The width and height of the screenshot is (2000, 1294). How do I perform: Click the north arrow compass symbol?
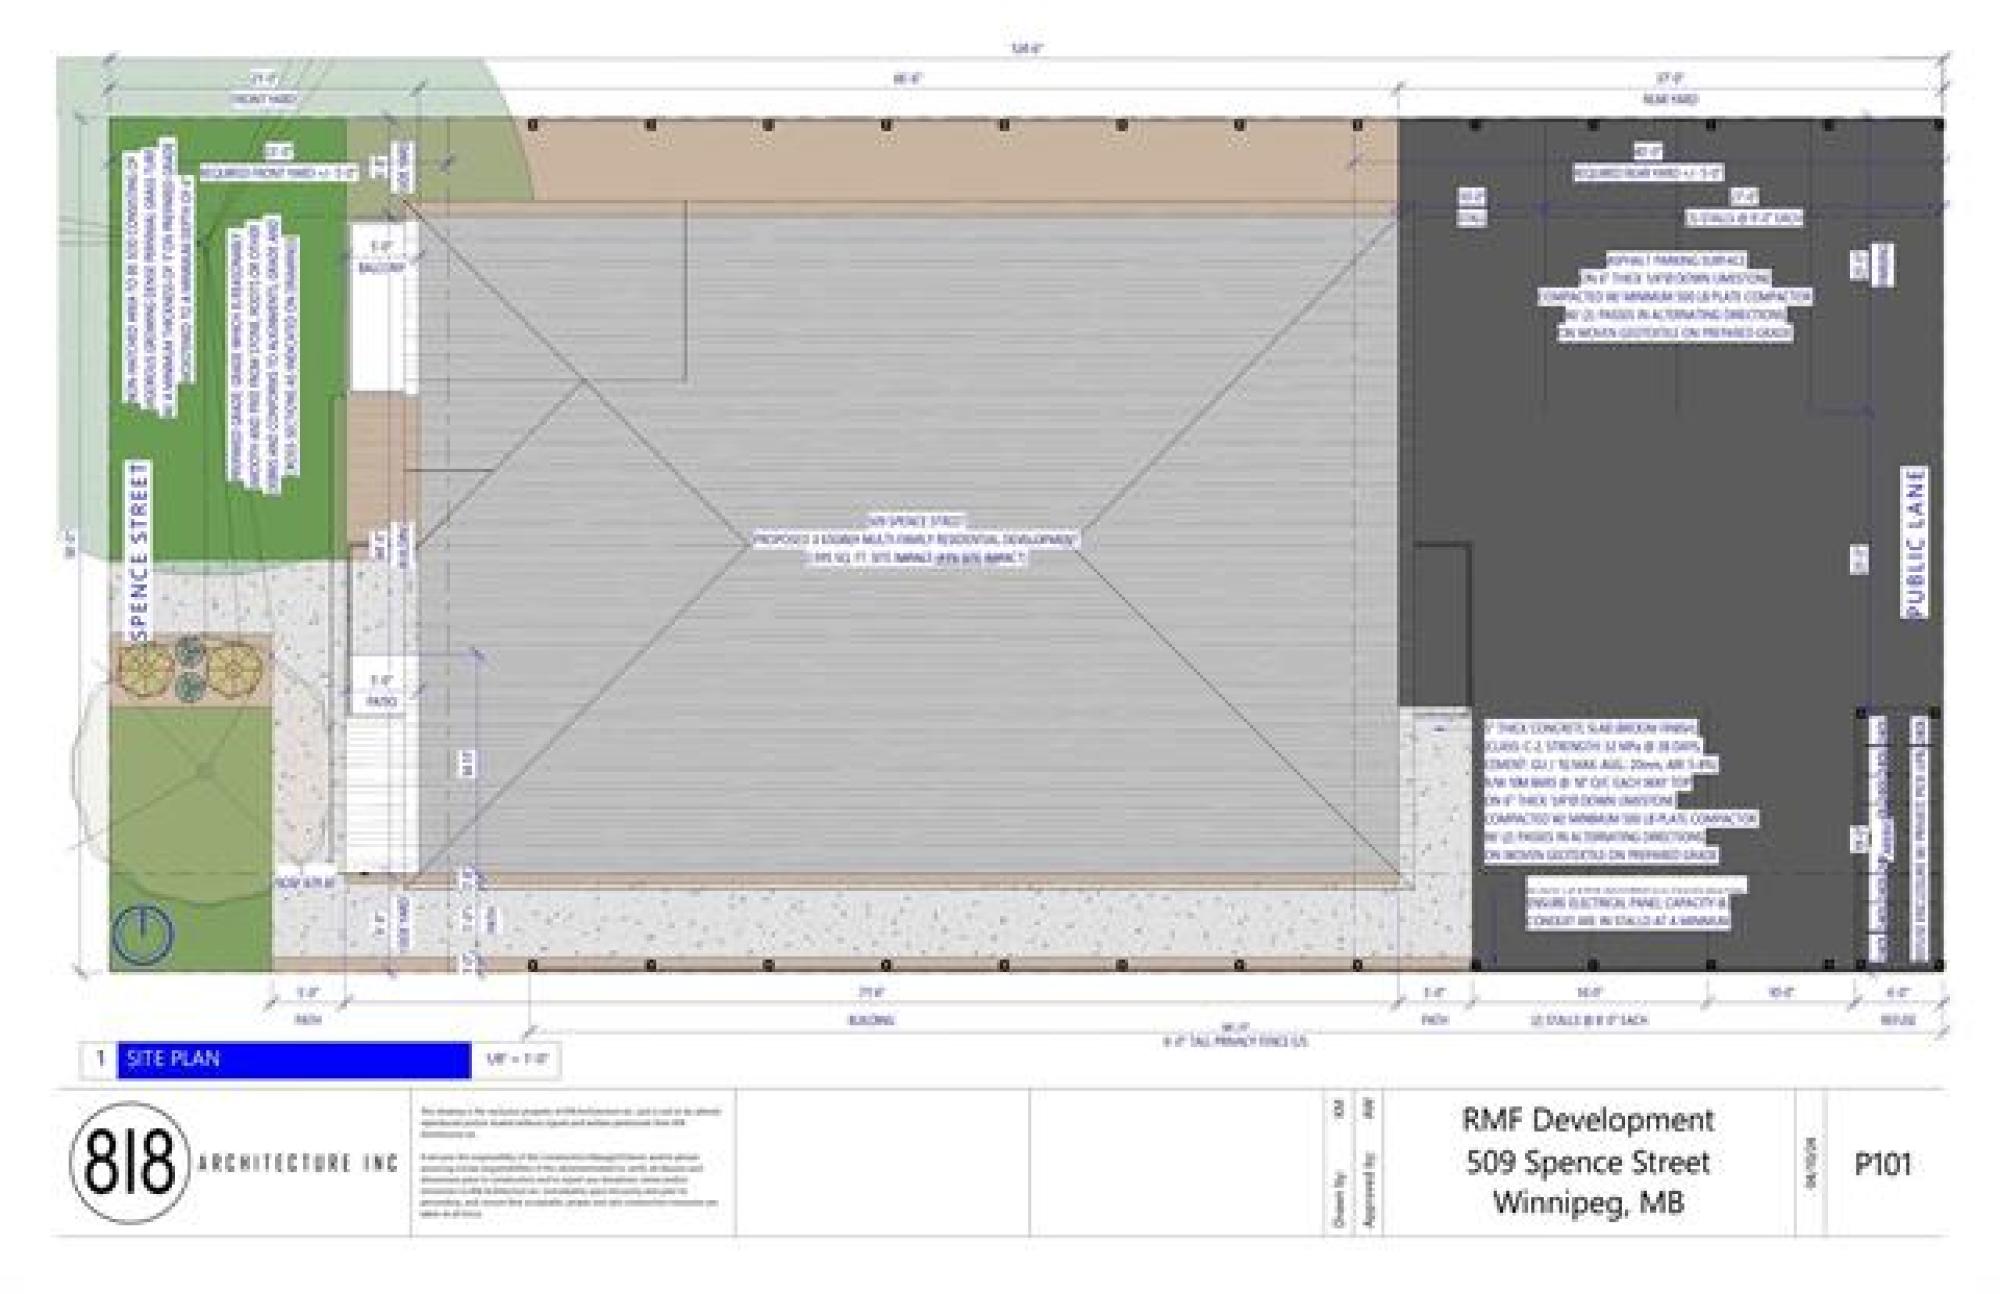click(x=143, y=932)
